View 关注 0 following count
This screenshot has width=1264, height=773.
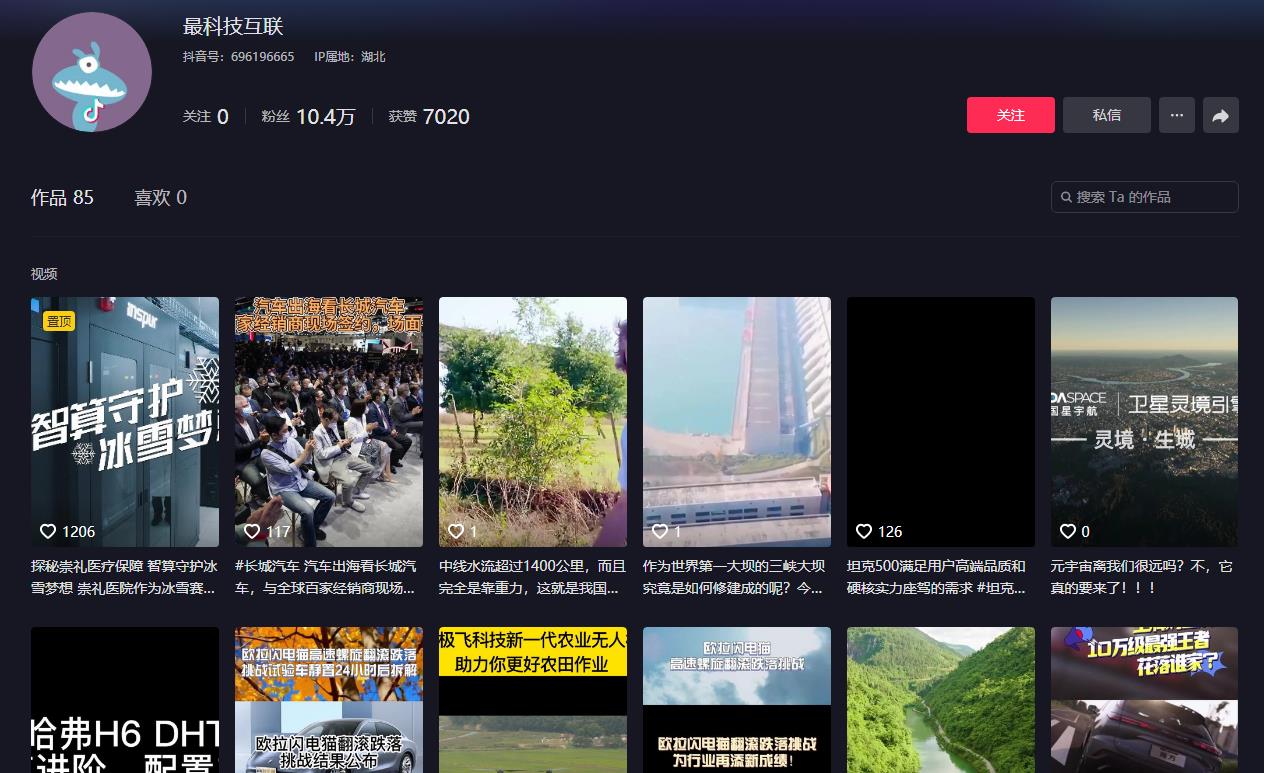click(206, 116)
